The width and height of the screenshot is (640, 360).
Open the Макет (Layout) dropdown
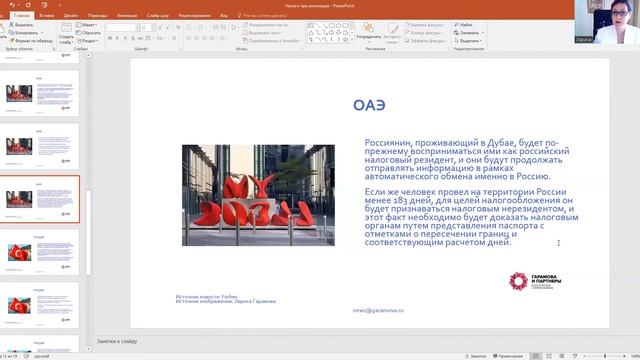pyautogui.click(x=87, y=25)
